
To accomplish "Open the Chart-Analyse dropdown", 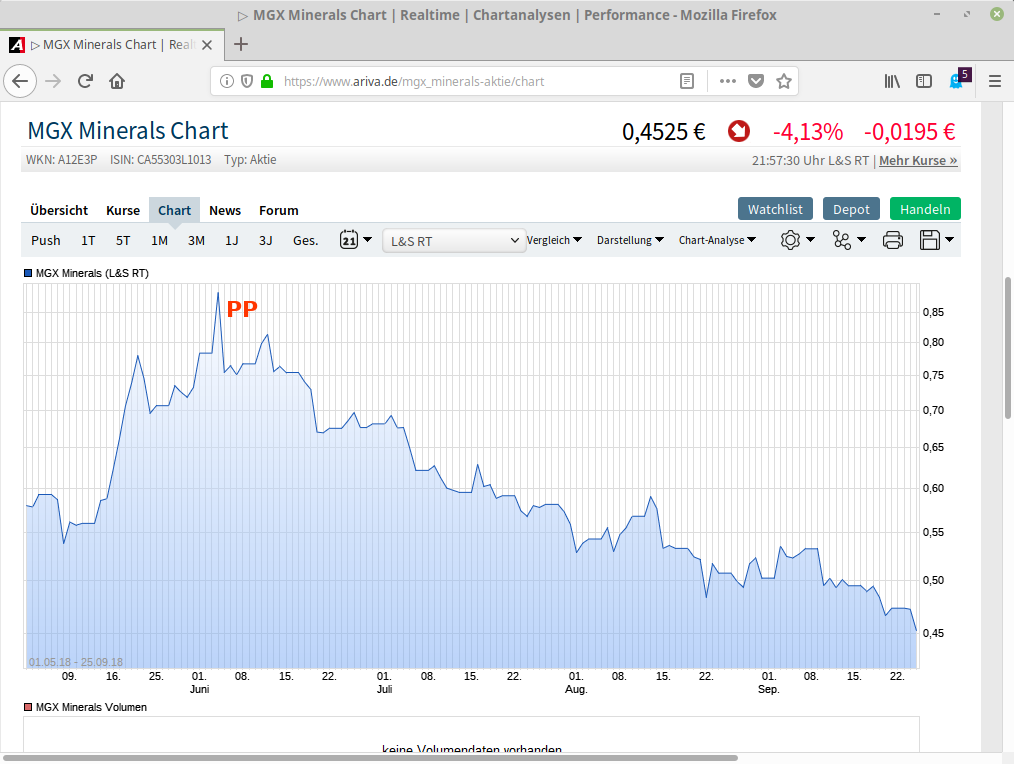I will pos(717,240).
